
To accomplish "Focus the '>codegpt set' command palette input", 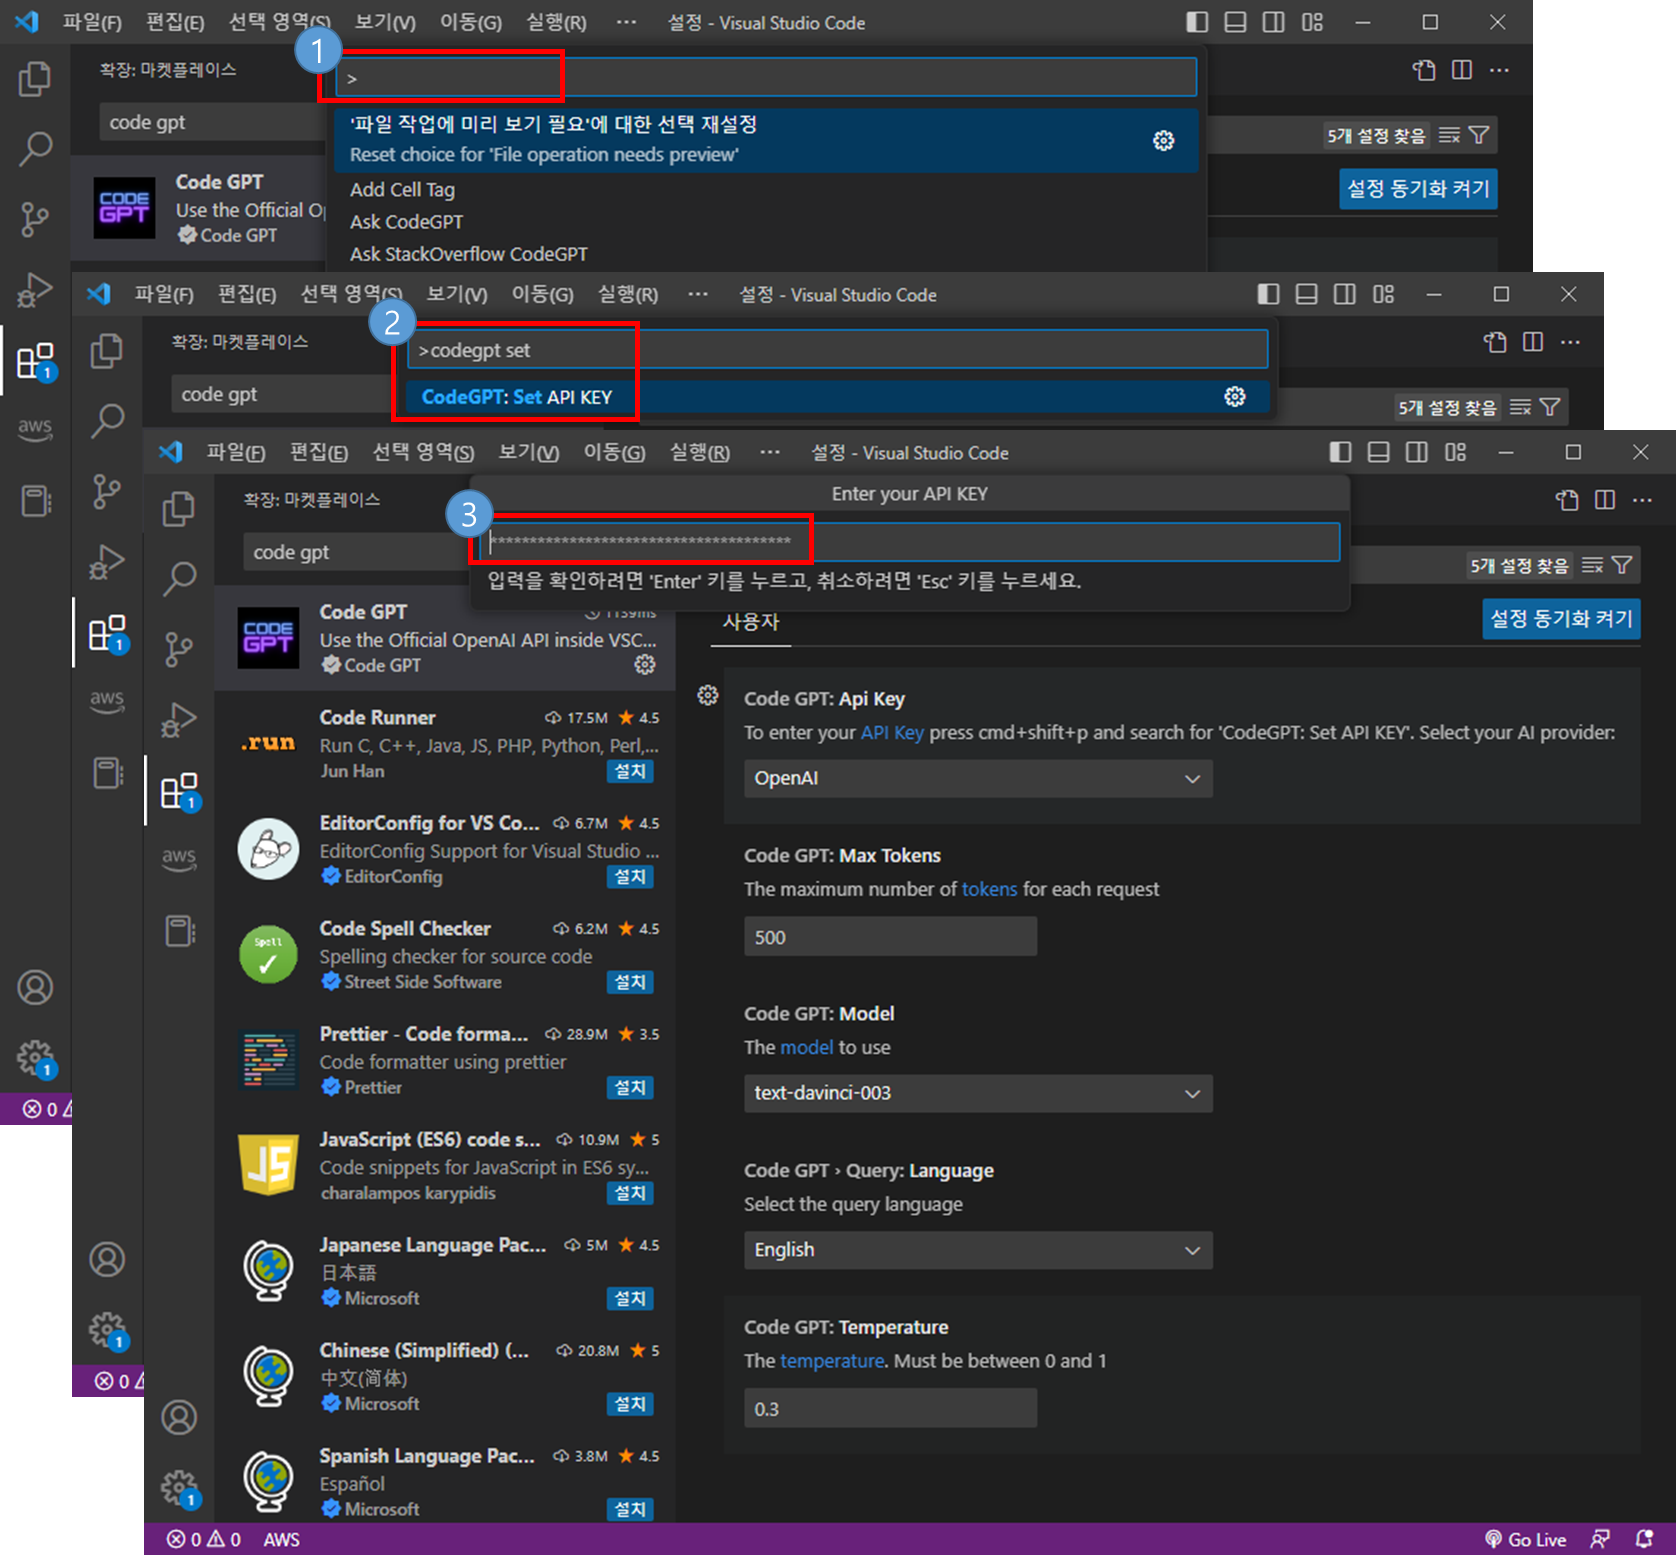I will point(838,350).
